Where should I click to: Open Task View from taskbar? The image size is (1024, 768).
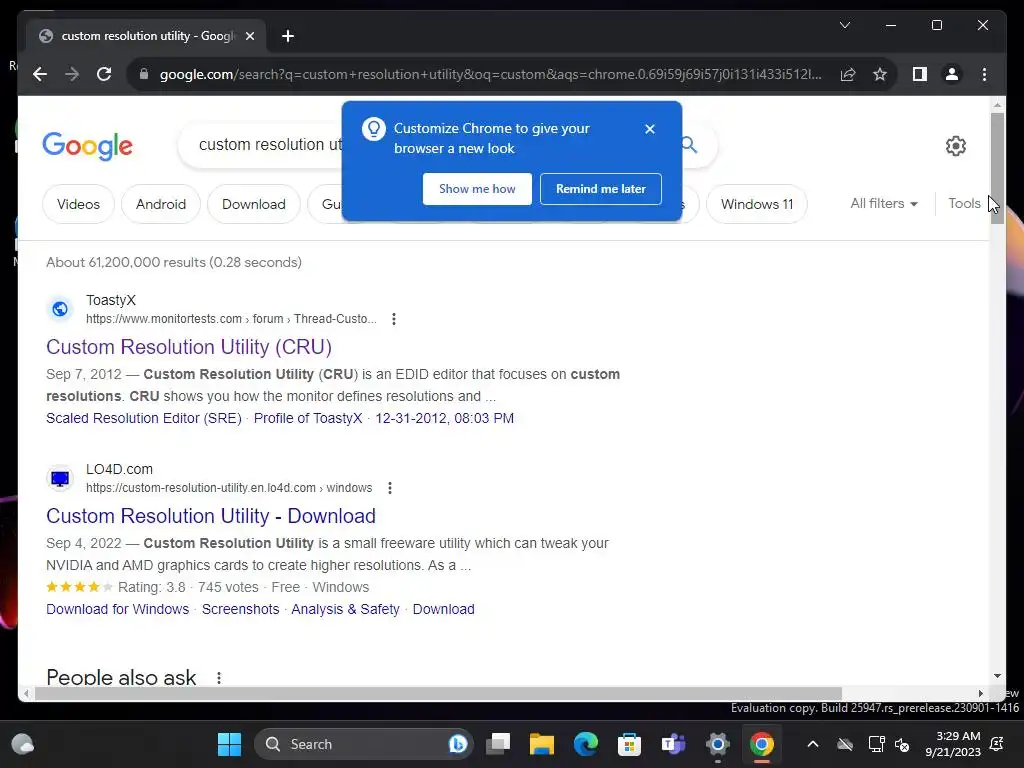[x=498, y=744]
